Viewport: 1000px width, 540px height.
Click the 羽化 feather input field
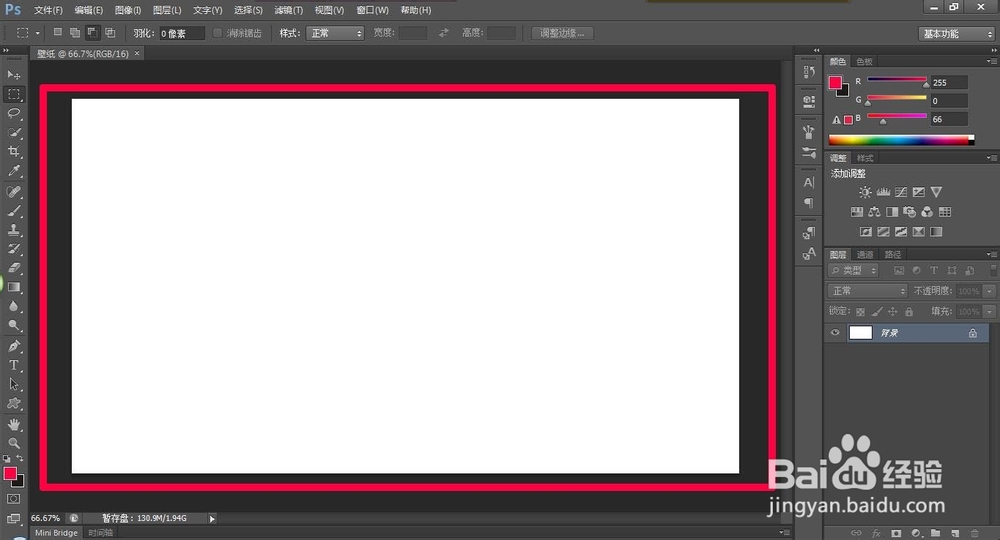(182, 33)
